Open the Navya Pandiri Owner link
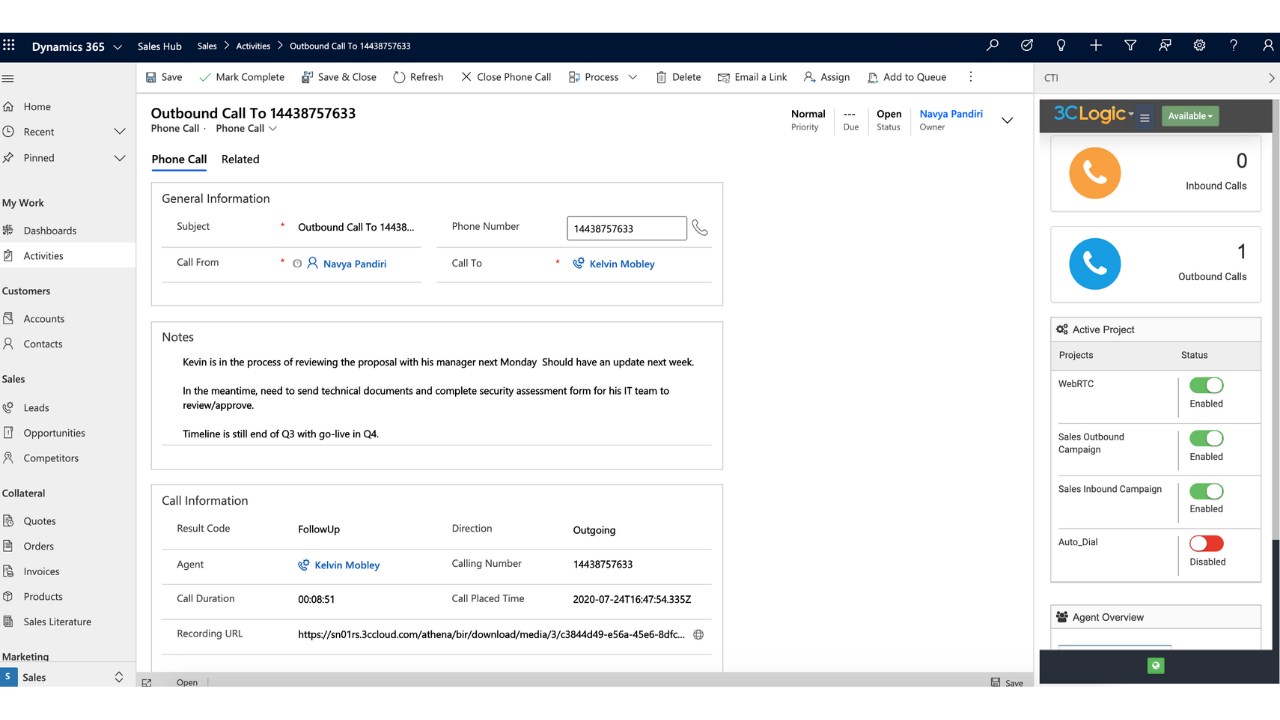This screenshot has width=1280, height=720. click(951, 114)
